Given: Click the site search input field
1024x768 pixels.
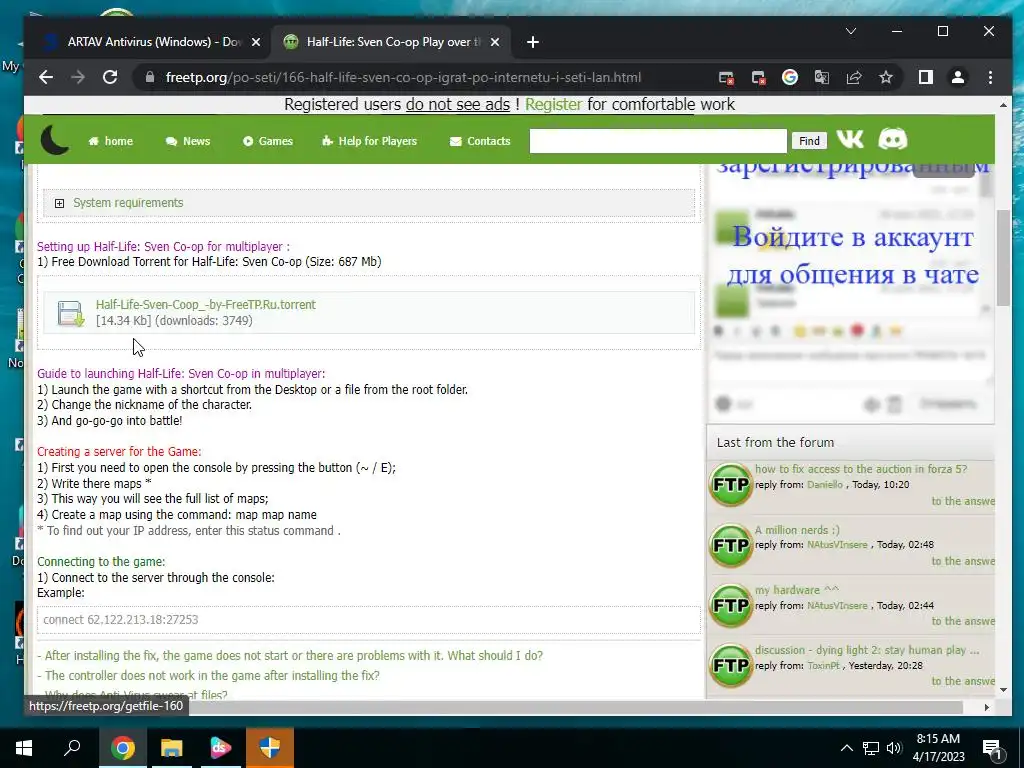Looking at the screenshot, I should (658, 140).
